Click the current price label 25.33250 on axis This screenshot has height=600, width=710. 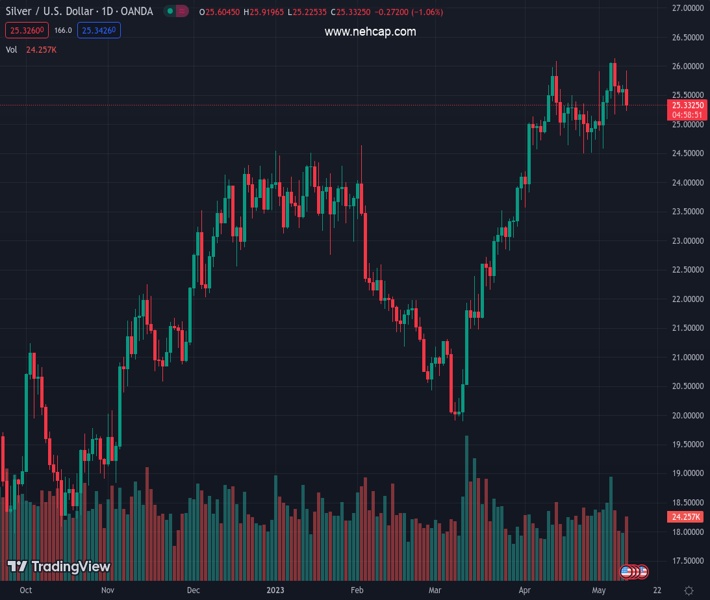pos(687,105)
